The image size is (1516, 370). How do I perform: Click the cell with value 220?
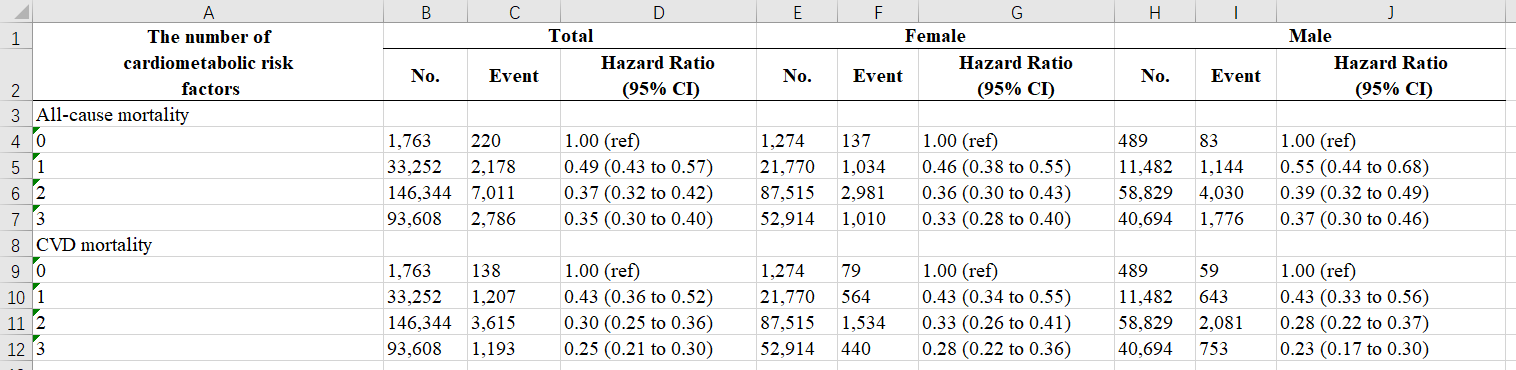click(513, 140)
